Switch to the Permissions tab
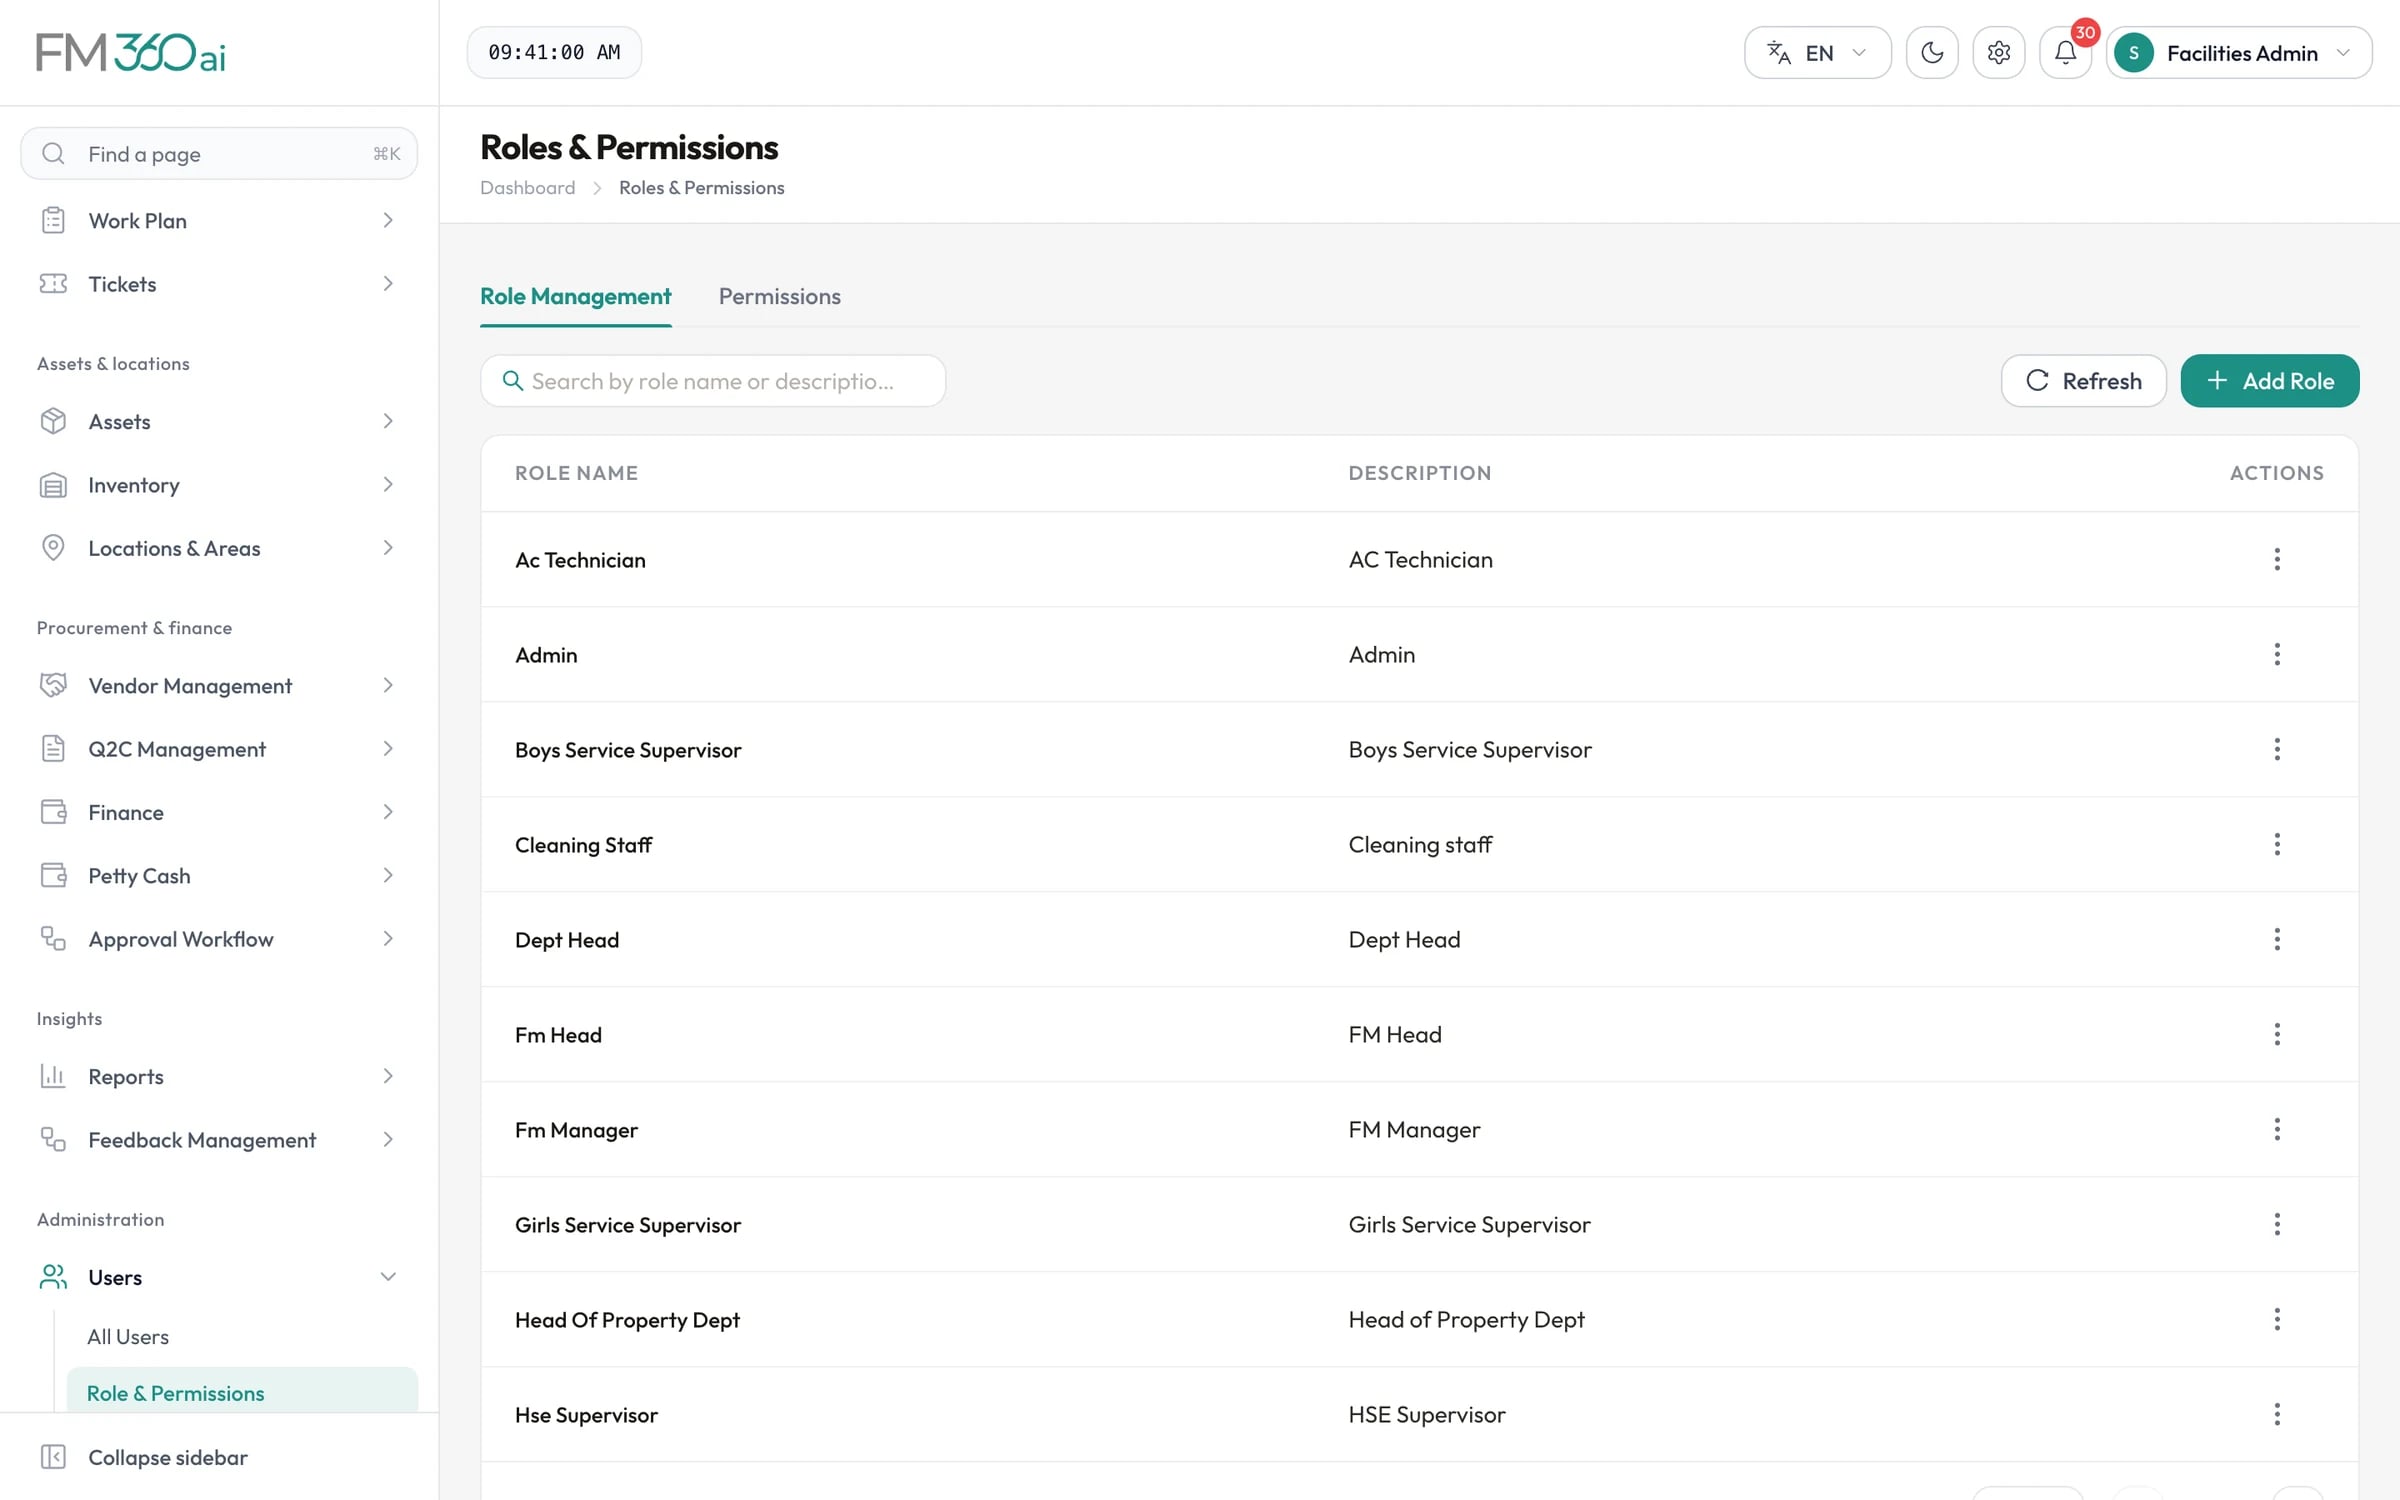This screenshot has height=1500, width=2400. tap(779, 296)
